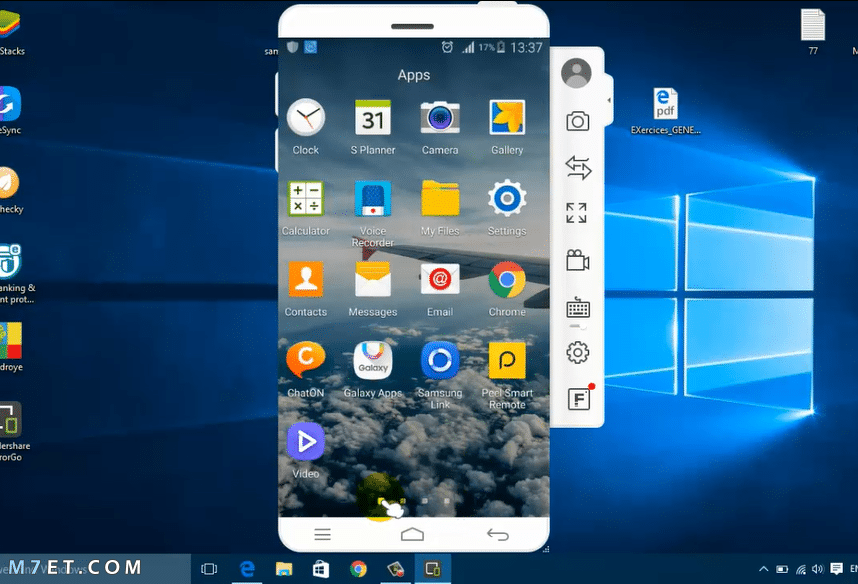
Task: Click the file transfer arrows icon
Action: tap(577, 167)
